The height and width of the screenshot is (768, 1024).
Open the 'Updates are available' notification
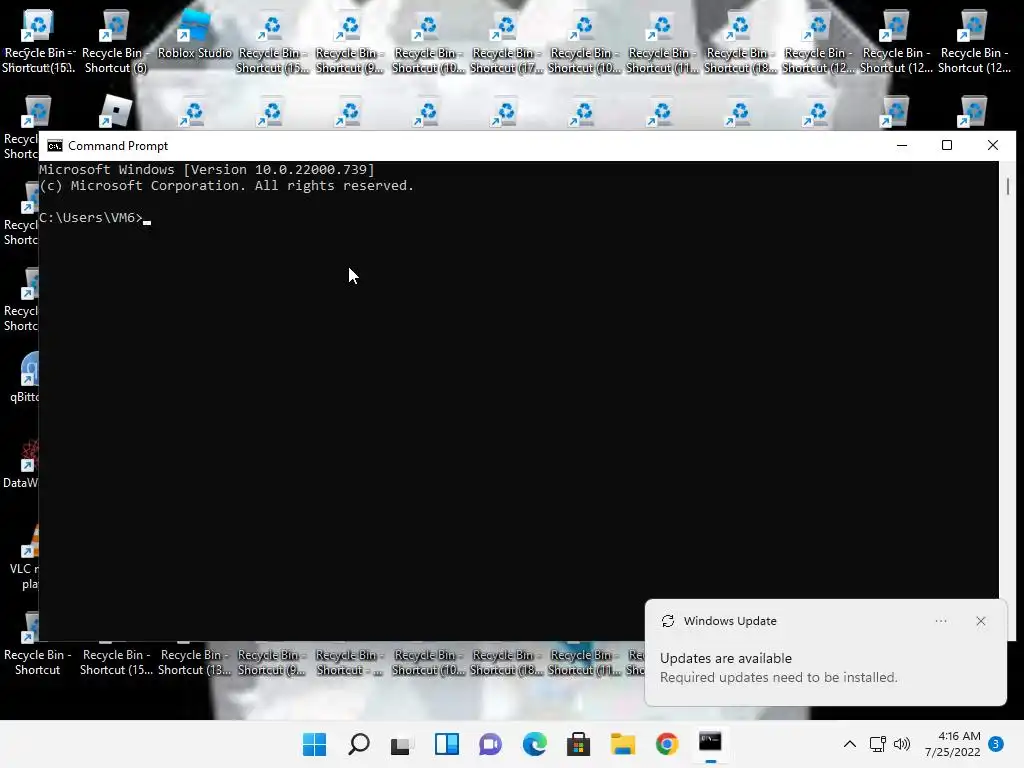[778, 667]
